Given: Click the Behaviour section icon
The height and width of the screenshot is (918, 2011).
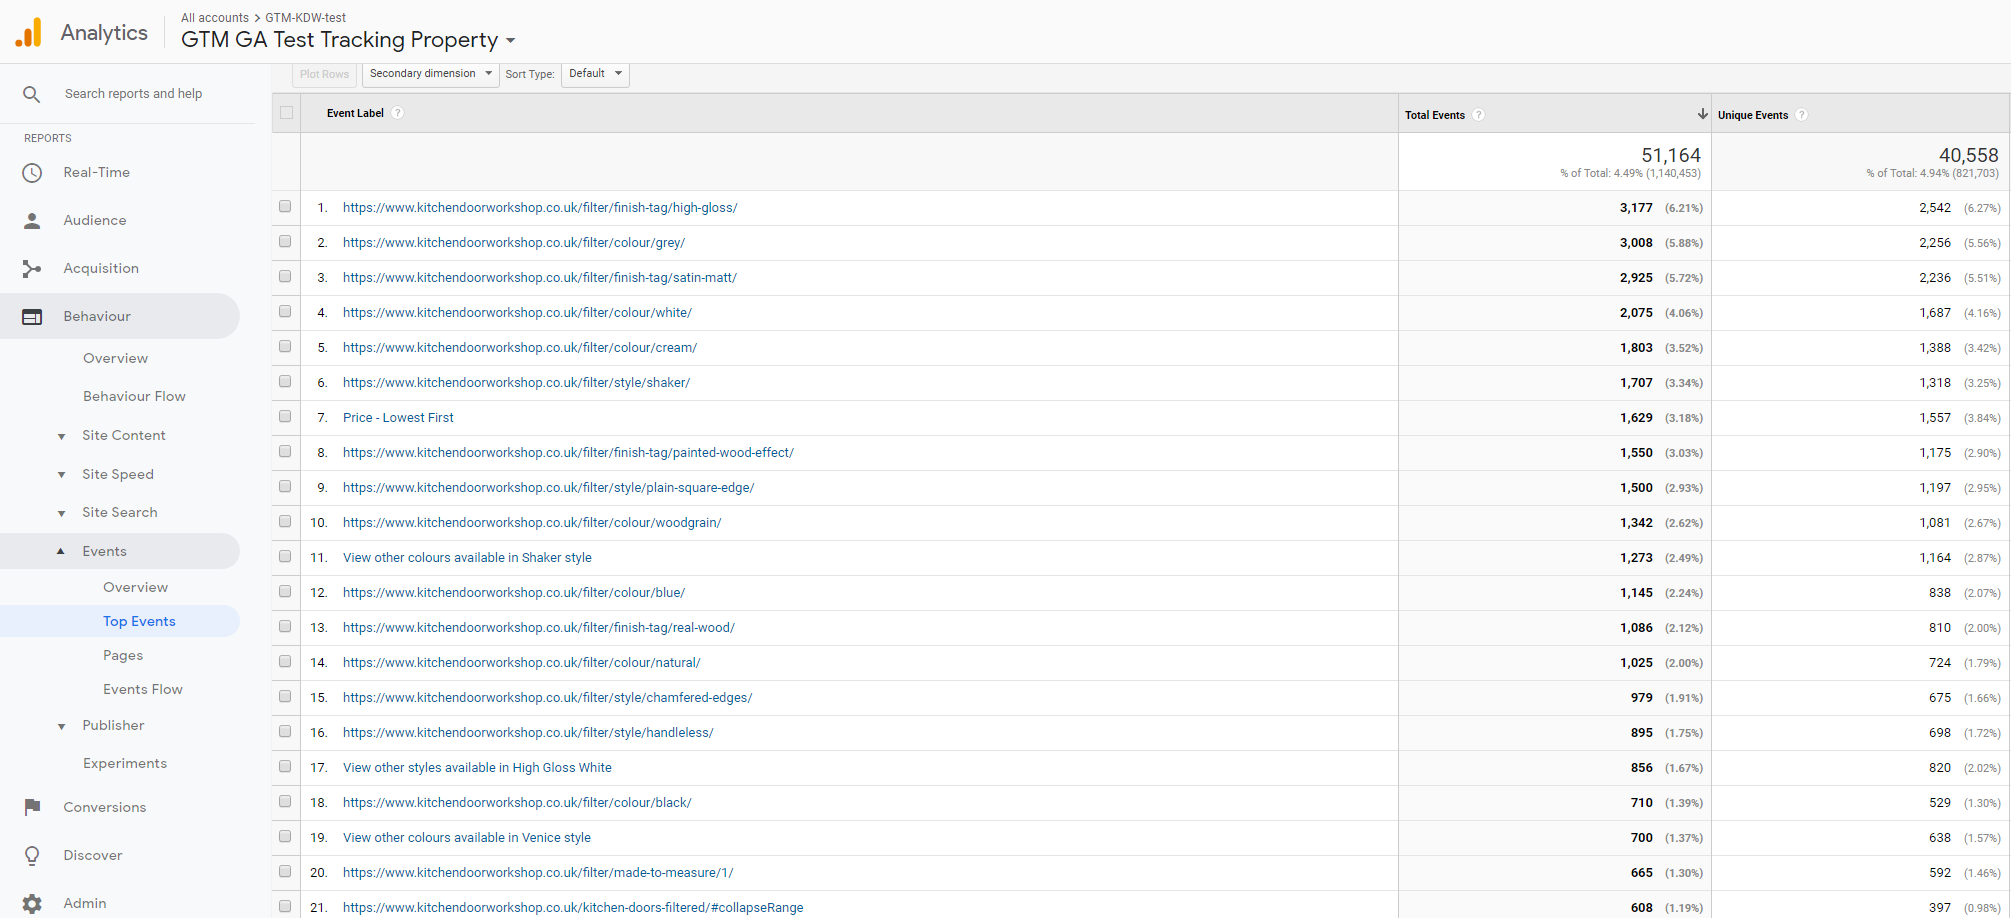Looking at the screenshot, I should (x=32, y=317).
